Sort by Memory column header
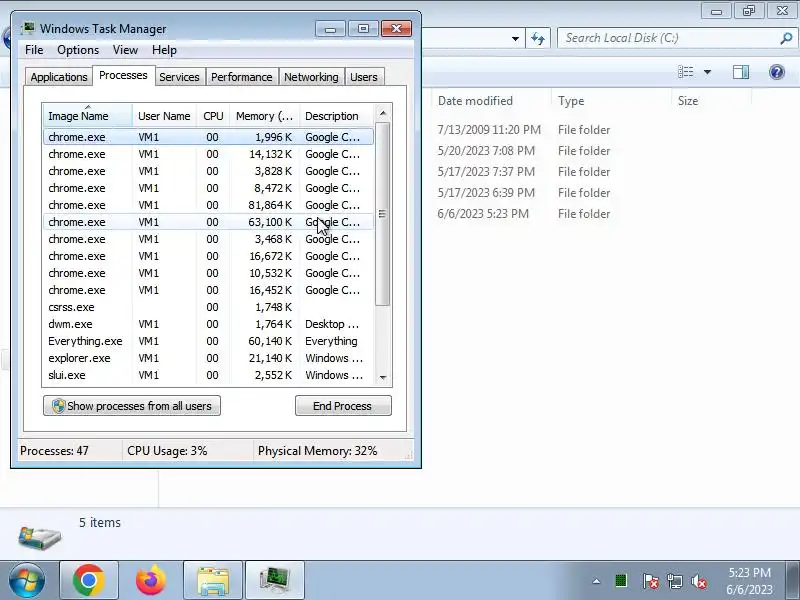 [x=264, y=116]
